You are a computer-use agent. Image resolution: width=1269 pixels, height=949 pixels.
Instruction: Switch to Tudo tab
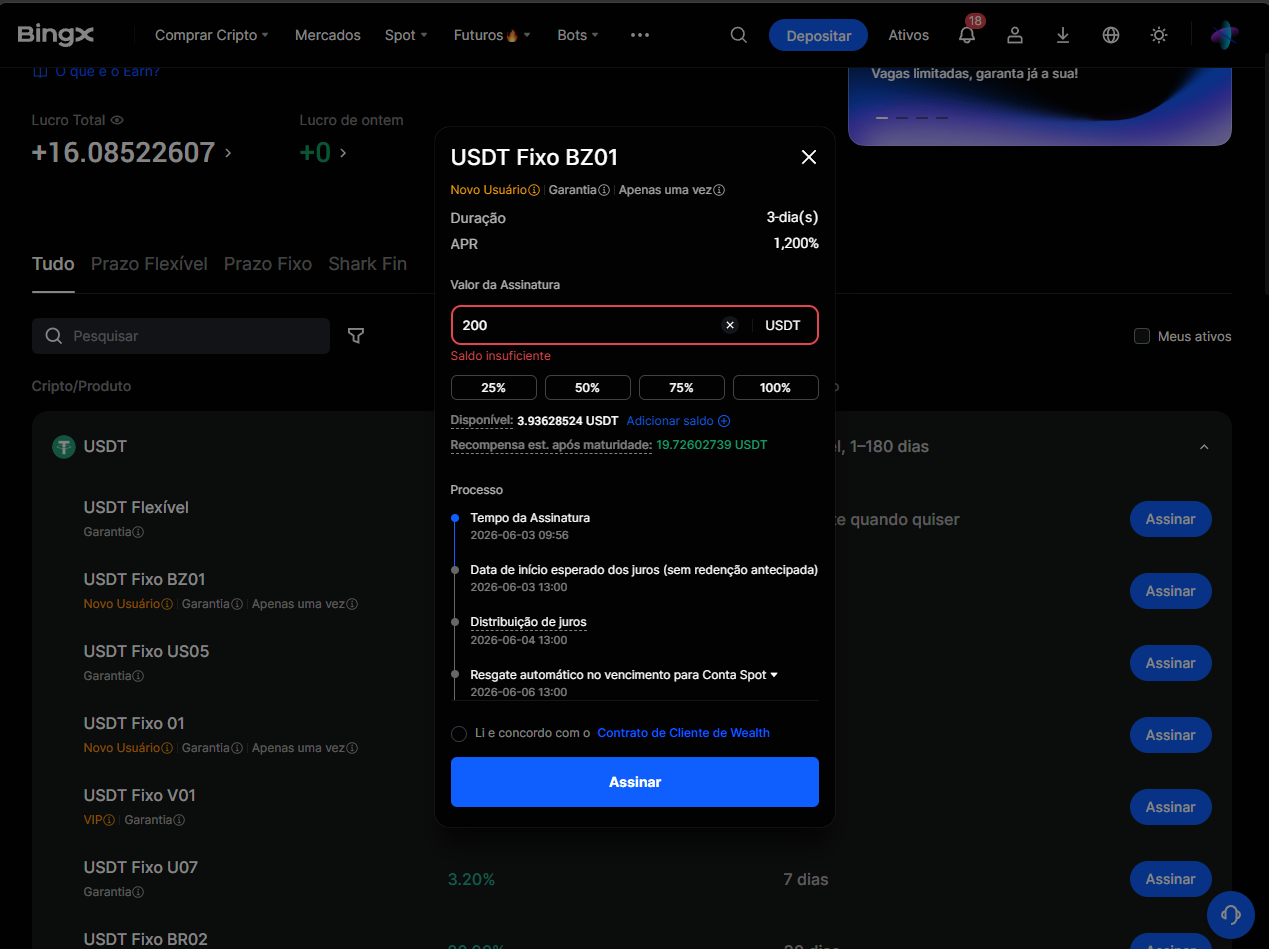[53, 264]
